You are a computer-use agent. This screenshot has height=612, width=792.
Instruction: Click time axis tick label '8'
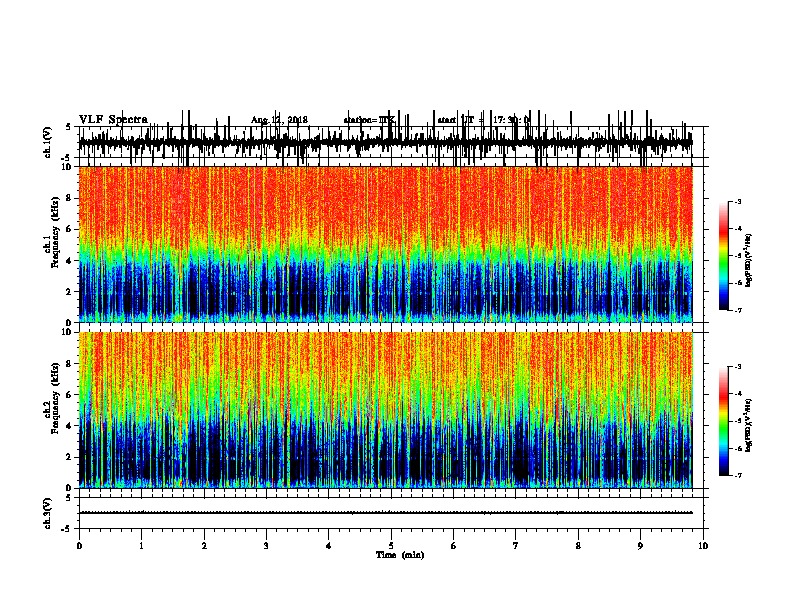(x=578, y=546)
